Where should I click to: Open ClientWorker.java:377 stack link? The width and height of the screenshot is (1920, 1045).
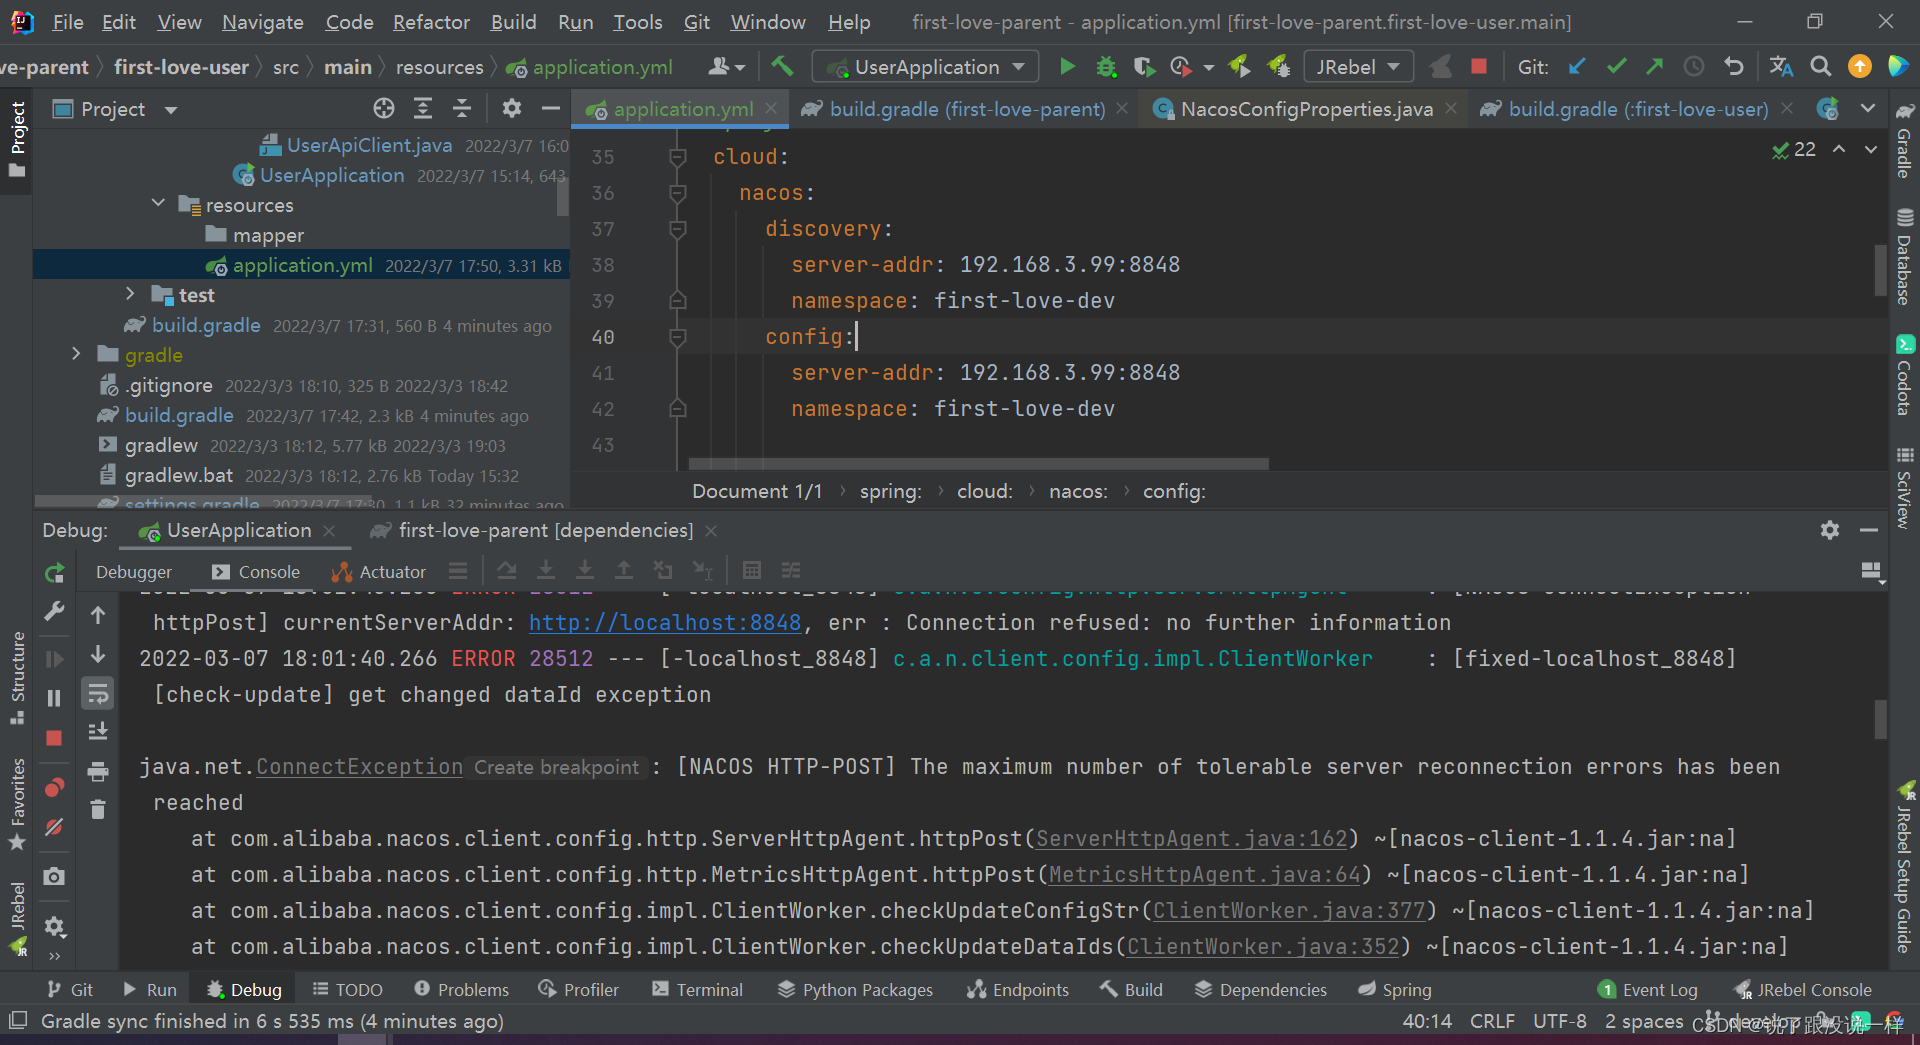[x=1289, y=910]
